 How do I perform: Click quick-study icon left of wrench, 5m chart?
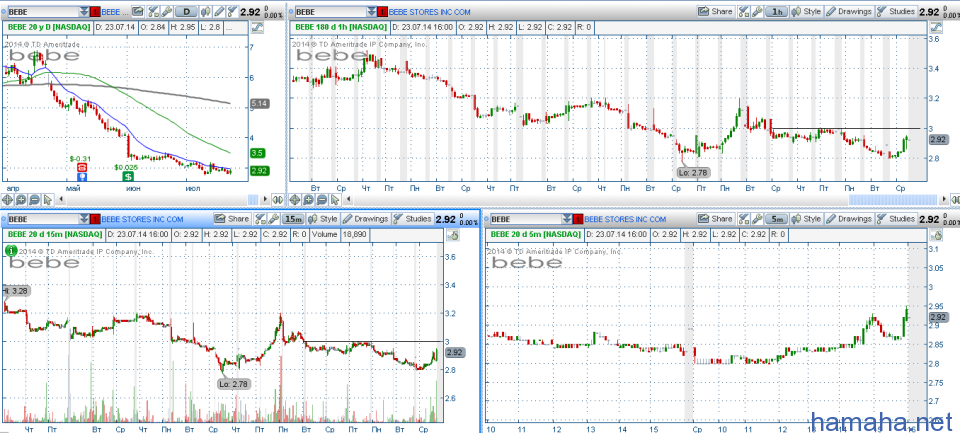[x=743, y=219]
